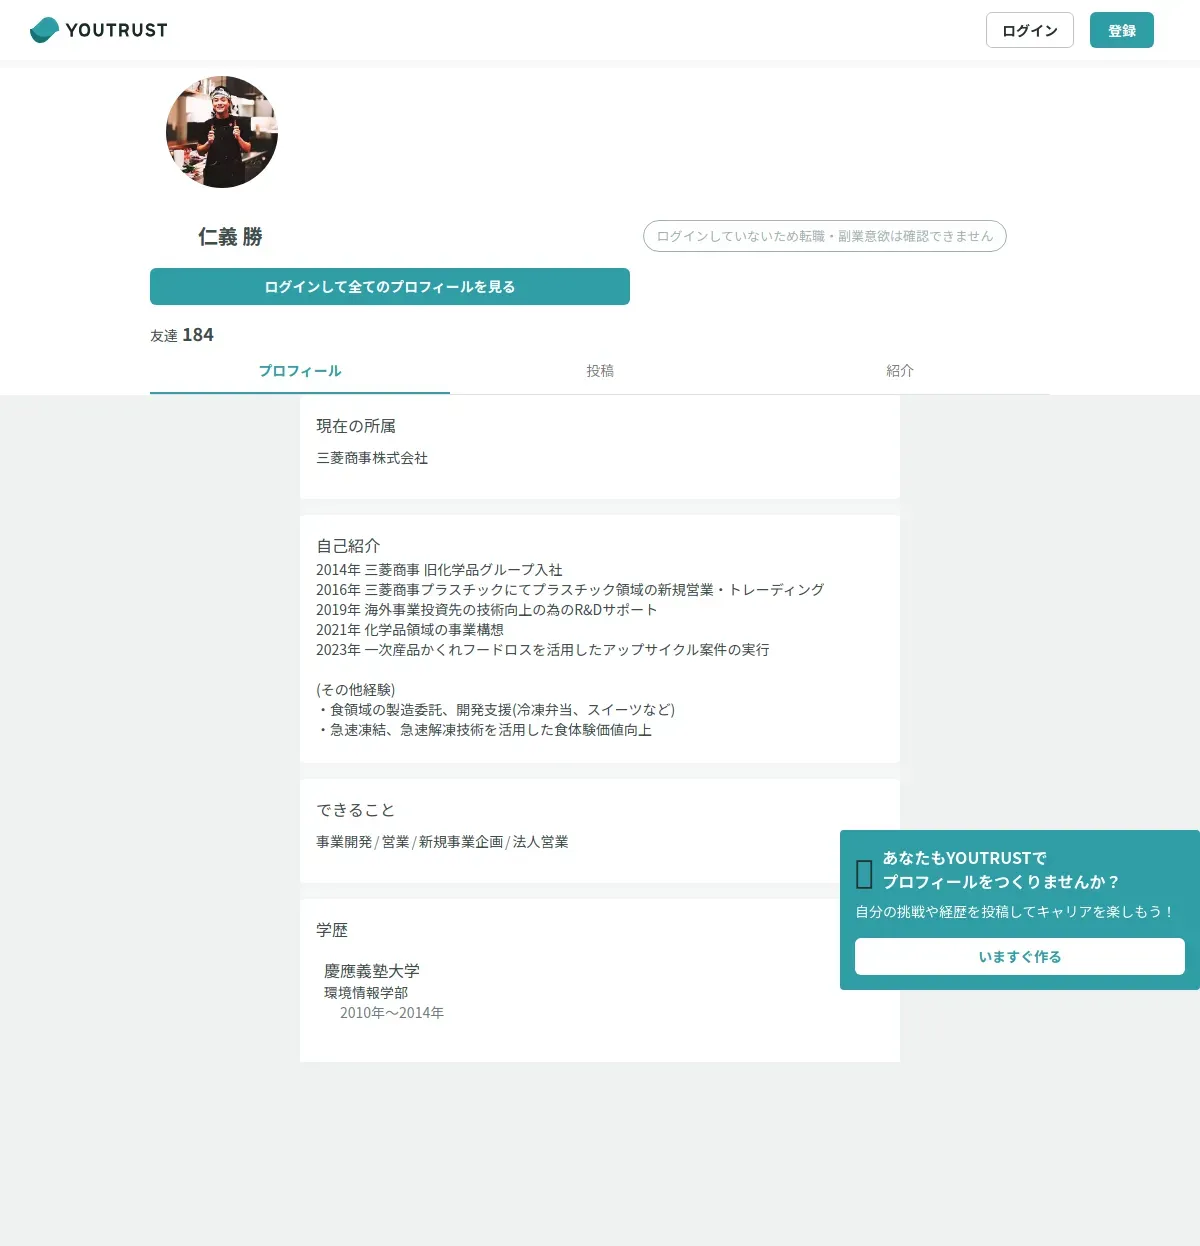Click the 2016年 三菱商事プラスチック line

(x=570, y=590)
